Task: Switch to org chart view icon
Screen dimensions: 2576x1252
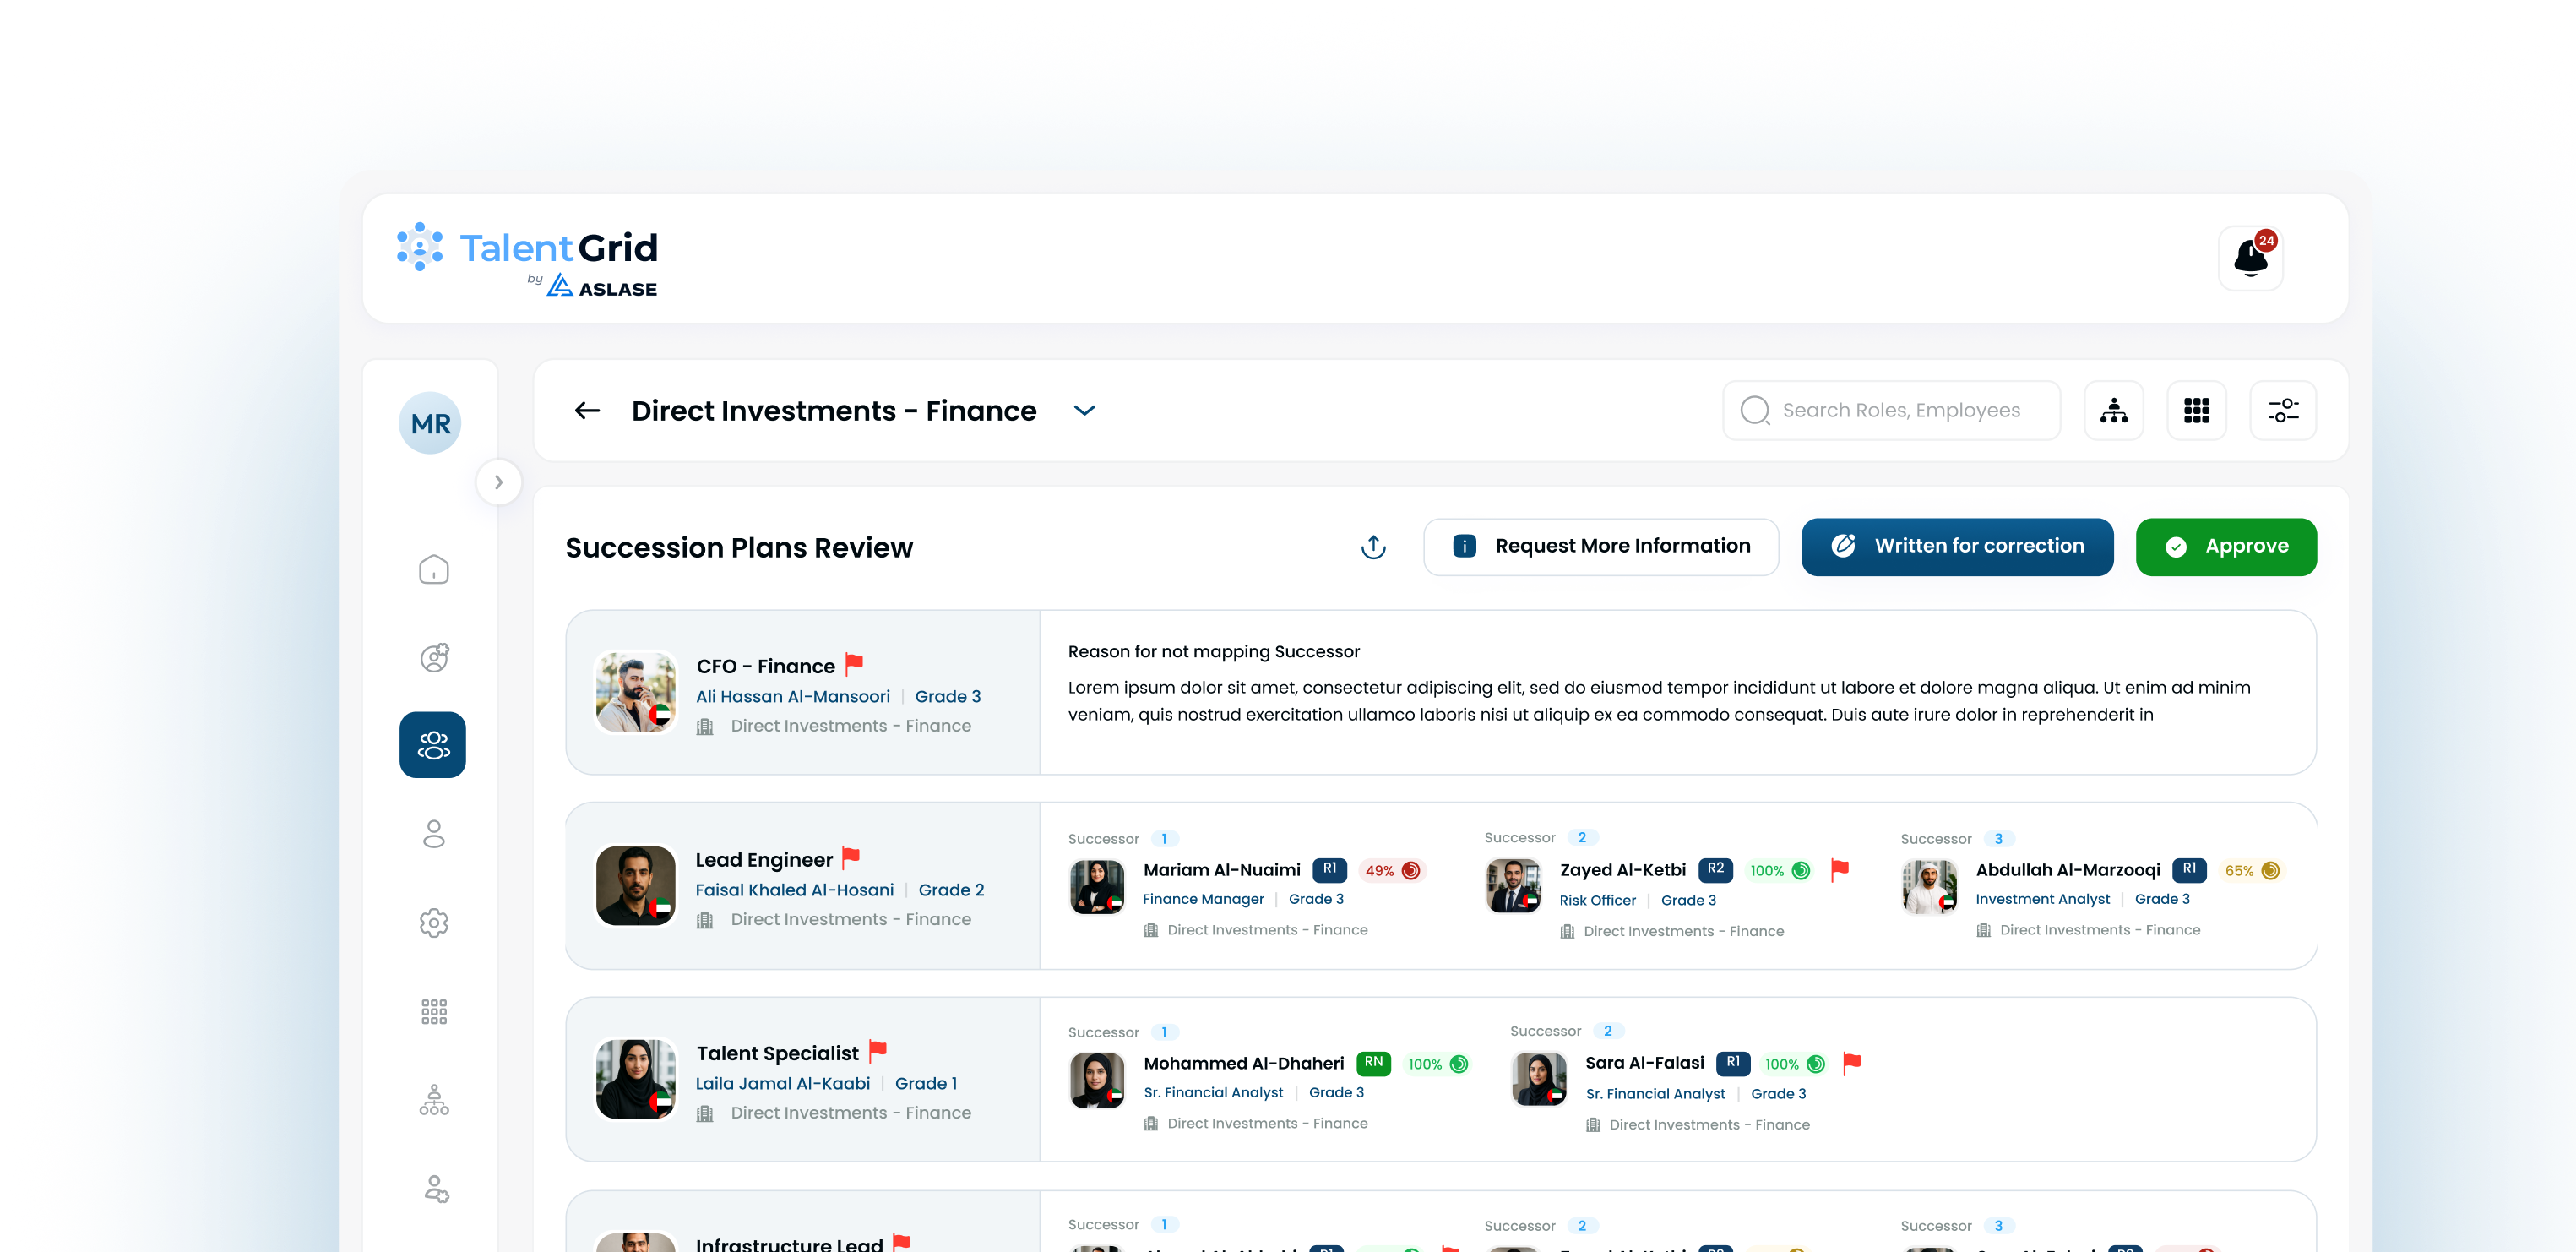Action: coord(2113,410)
